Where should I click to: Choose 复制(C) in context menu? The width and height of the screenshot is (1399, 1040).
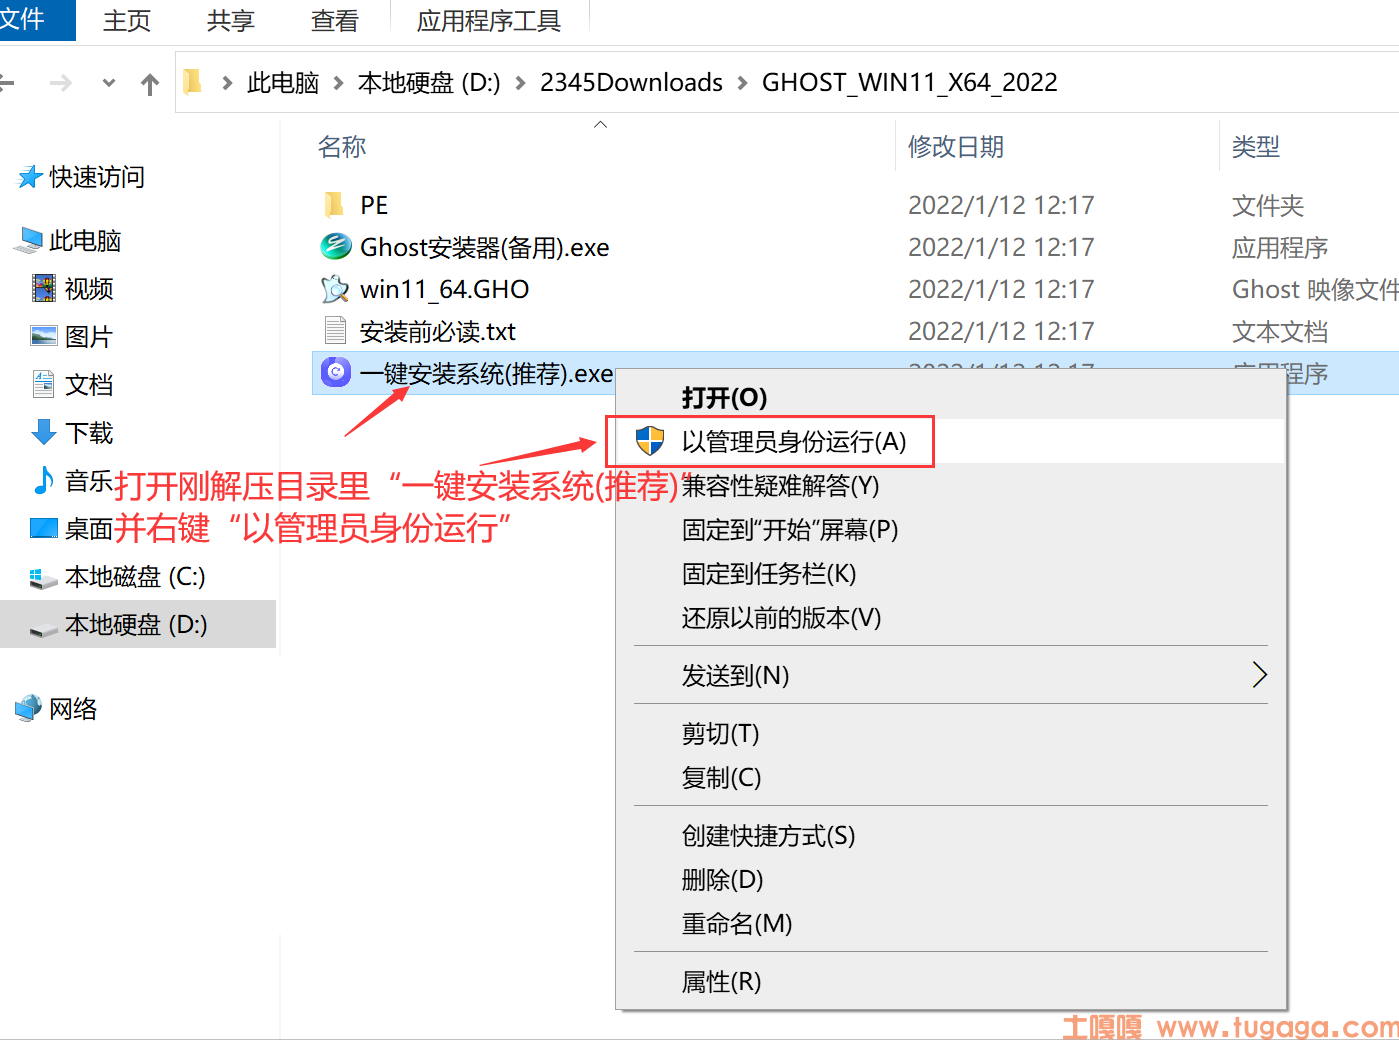(951, 777)
